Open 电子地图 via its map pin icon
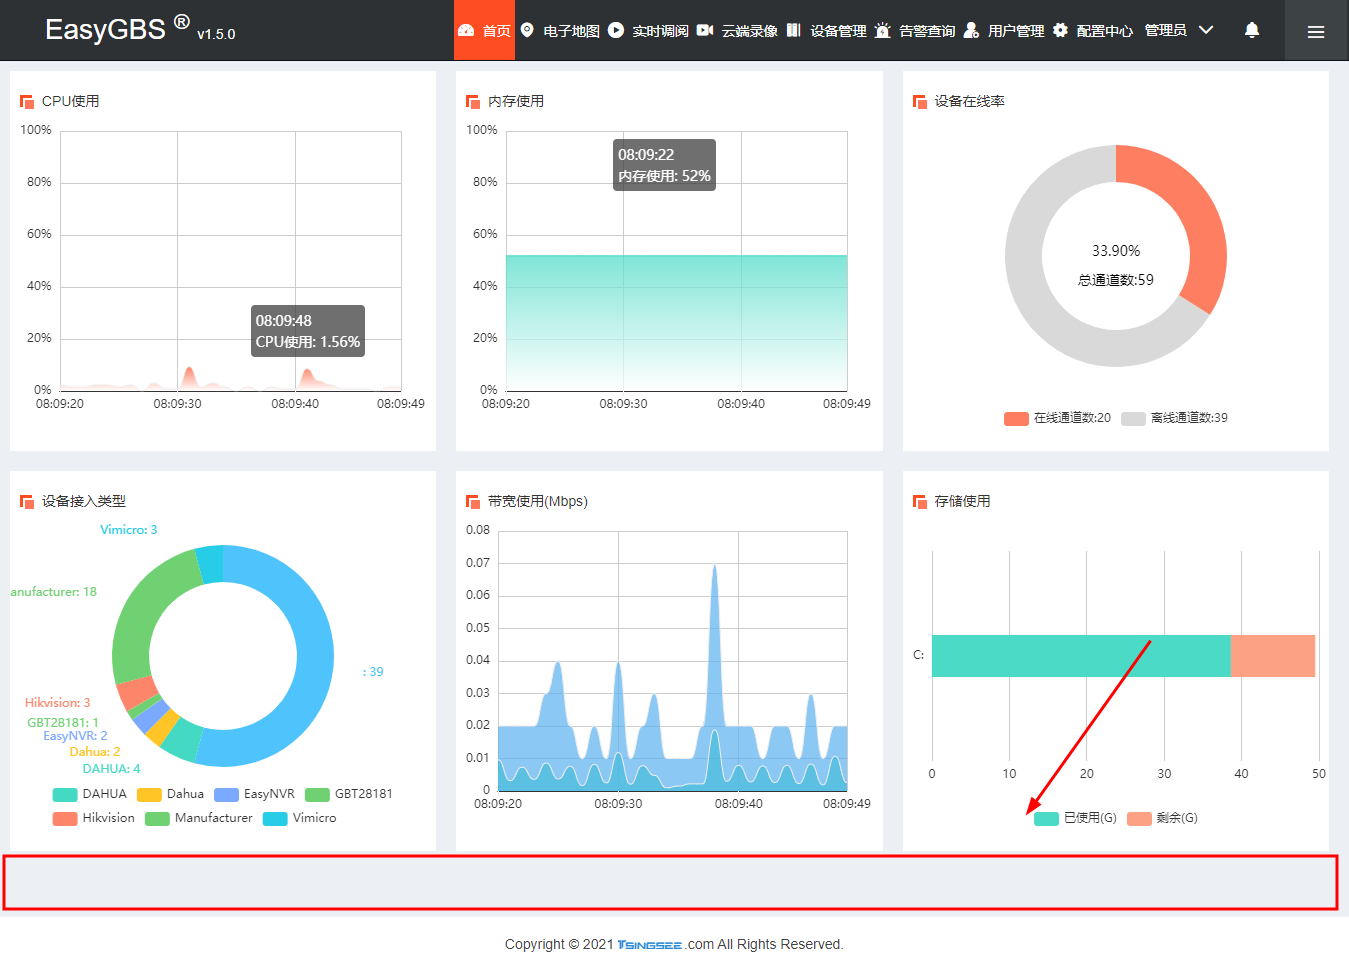1349x969 pixels. 527,30
